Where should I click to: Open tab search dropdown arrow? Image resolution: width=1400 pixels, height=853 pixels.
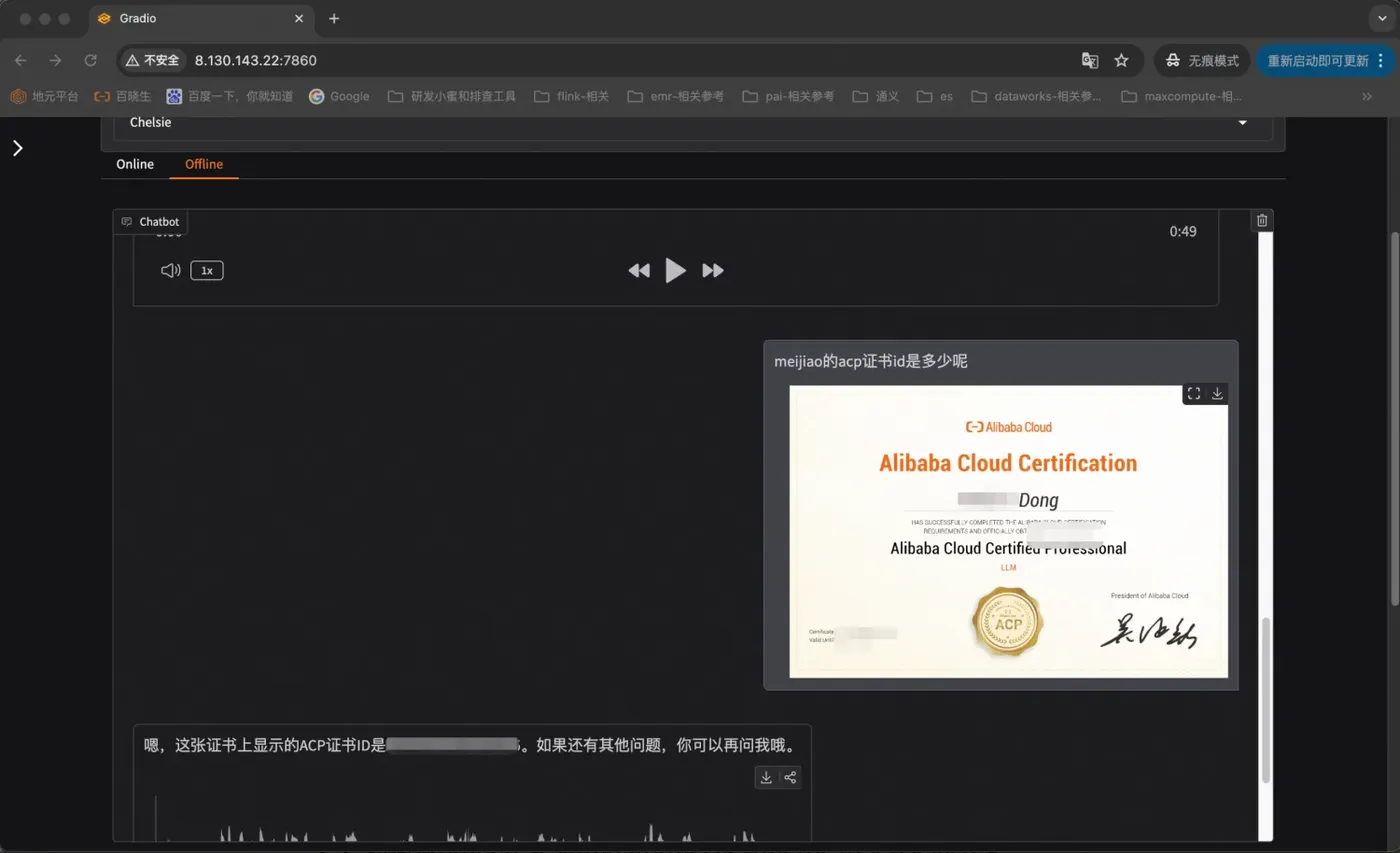click(x=1384, y=18)
